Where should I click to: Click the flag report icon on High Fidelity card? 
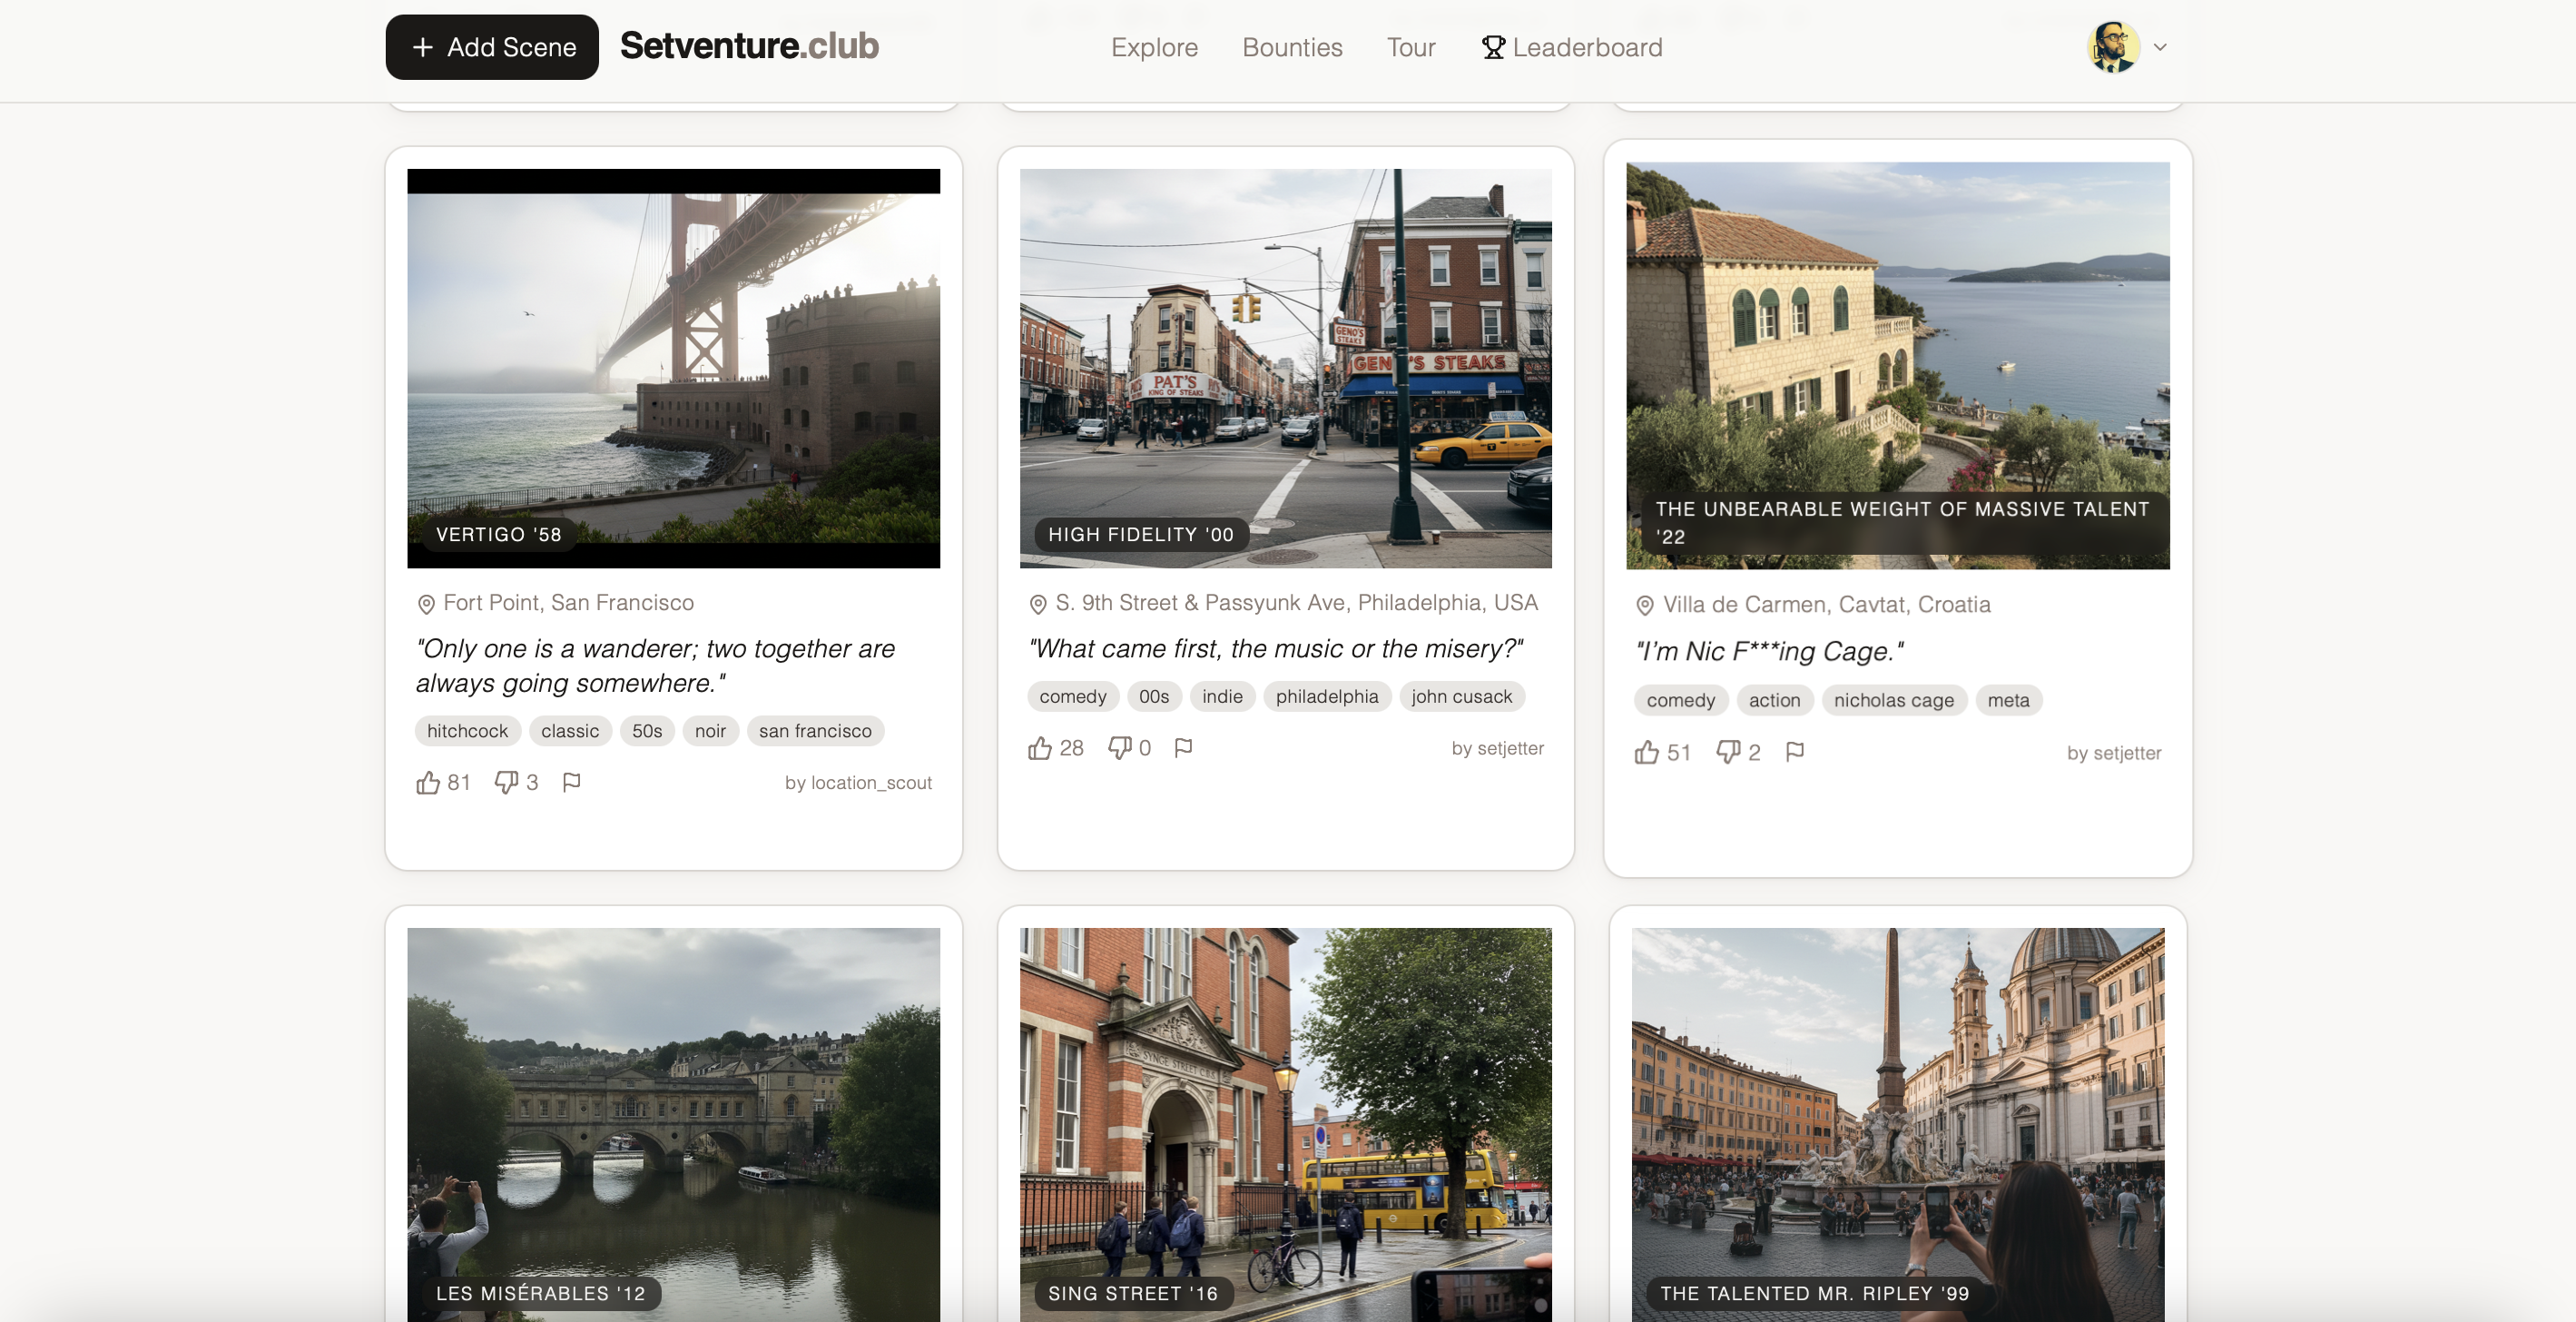1184,747
